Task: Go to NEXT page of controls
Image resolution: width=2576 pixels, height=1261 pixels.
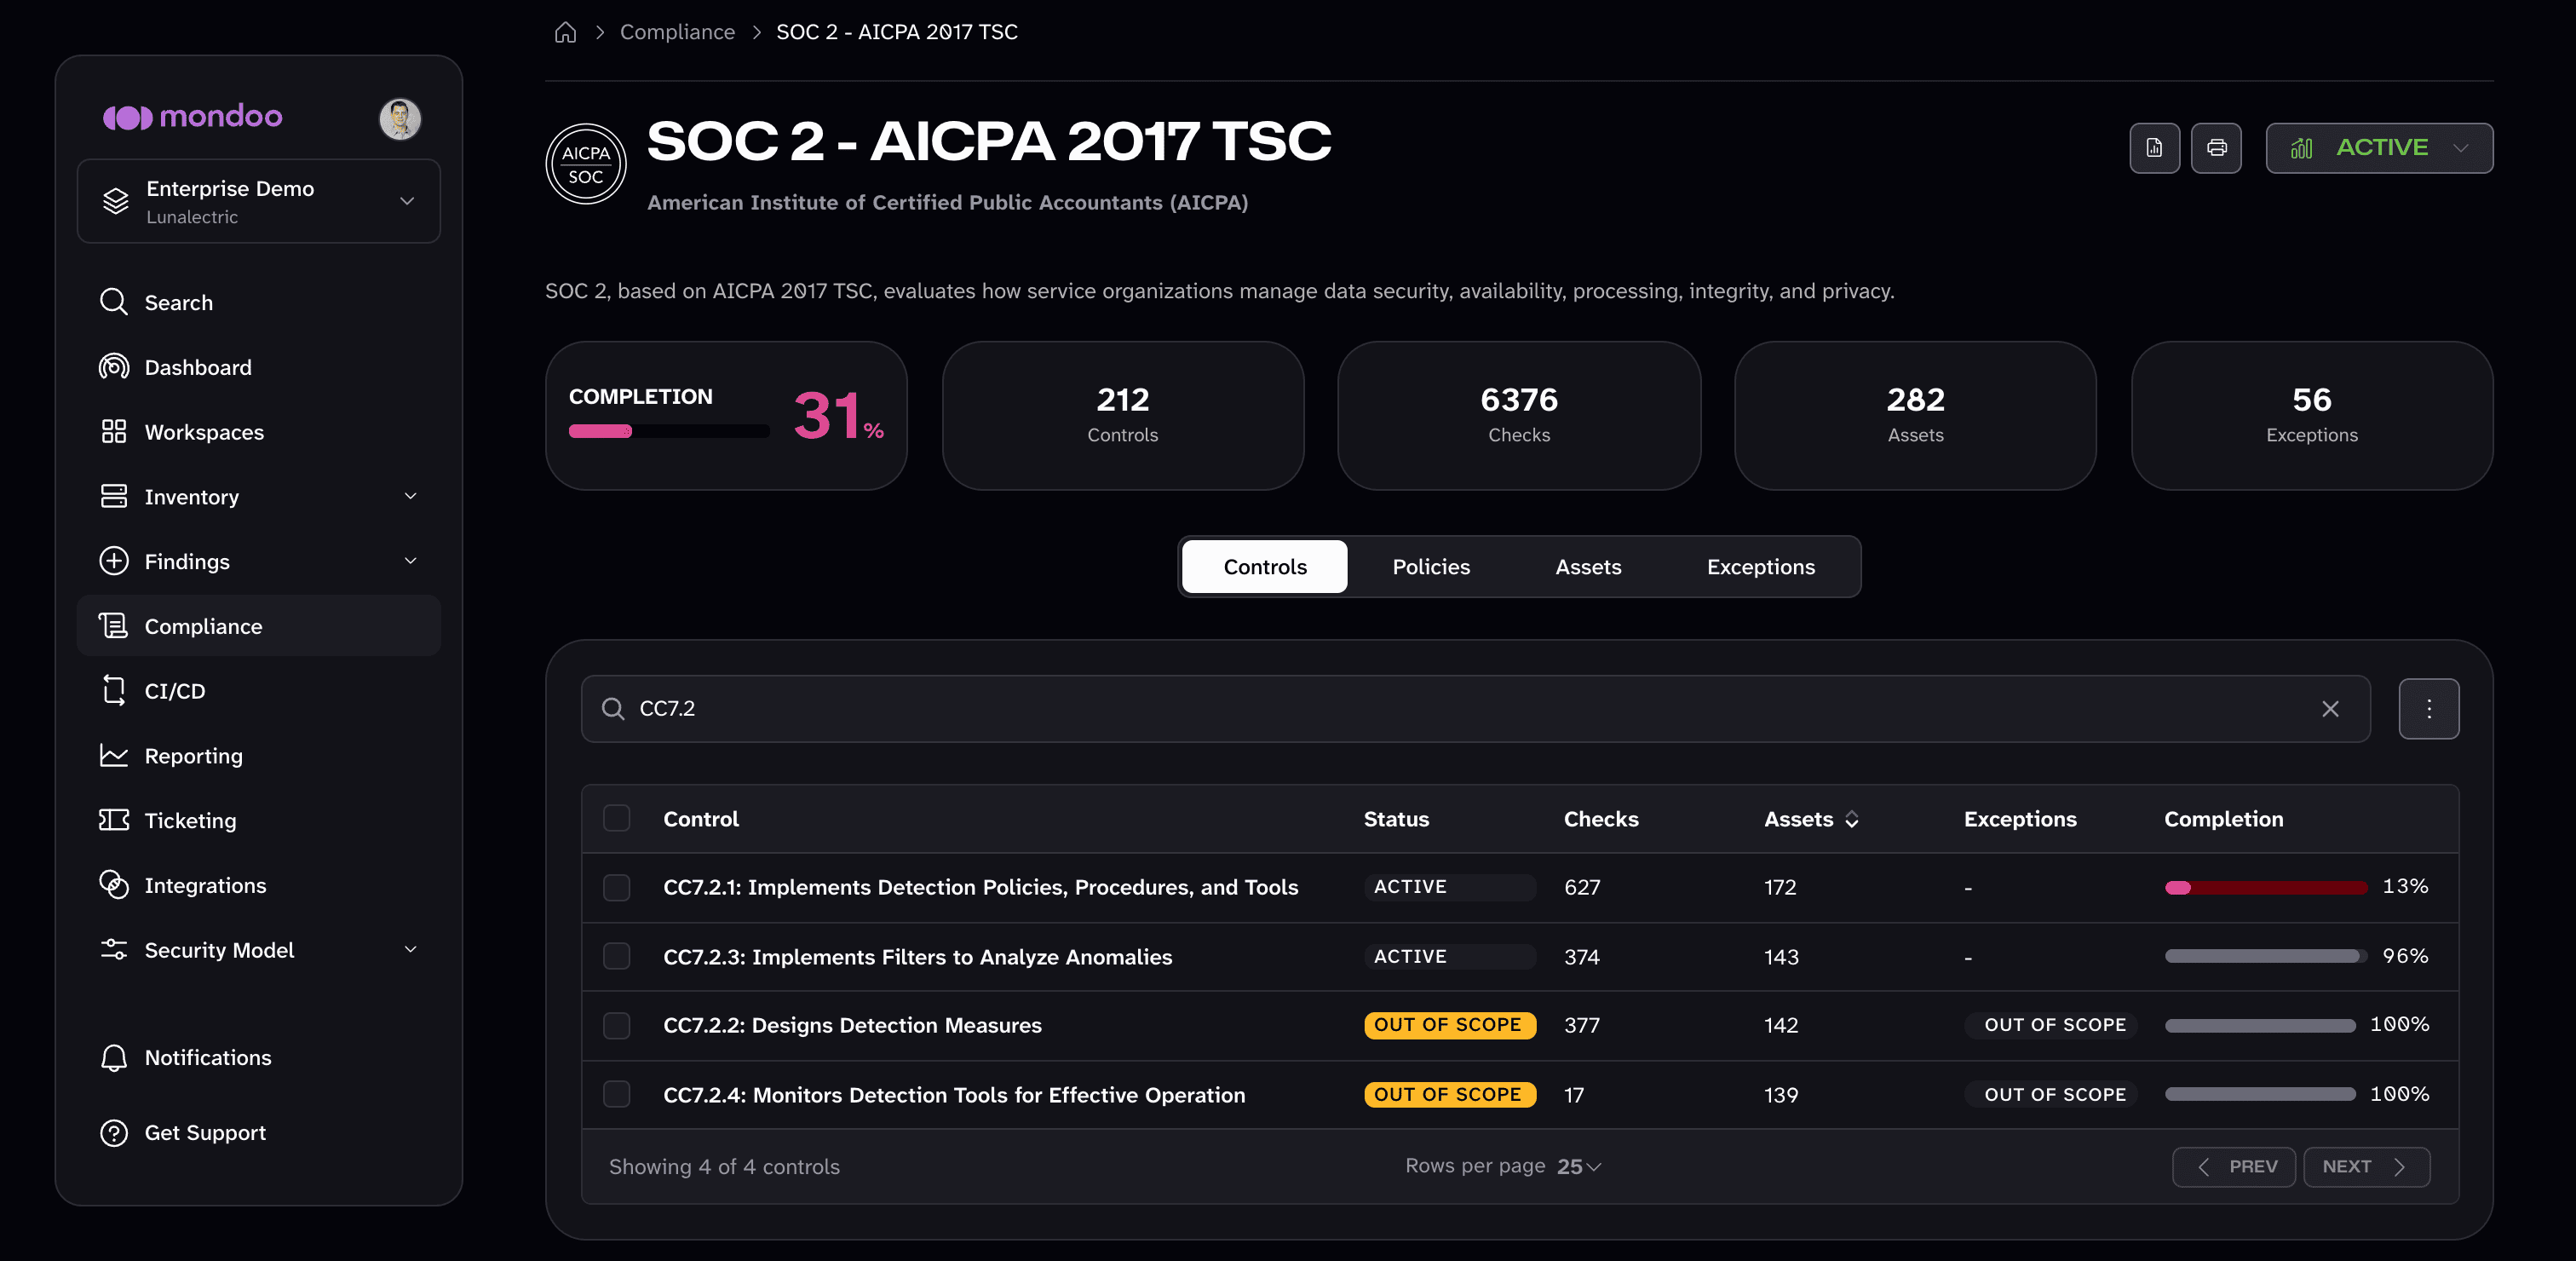Action: click(2366, 1166)
